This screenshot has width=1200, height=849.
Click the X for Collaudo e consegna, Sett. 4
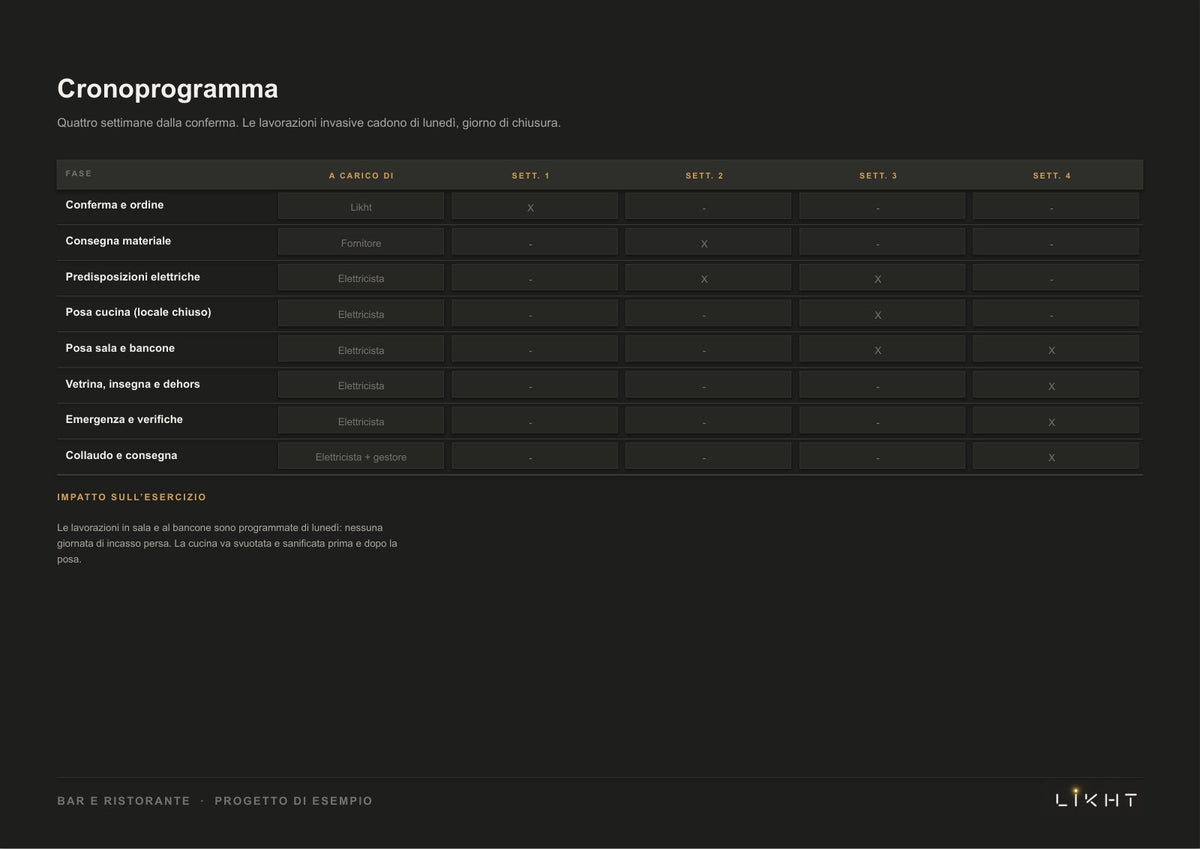[x=1052, y=458]
